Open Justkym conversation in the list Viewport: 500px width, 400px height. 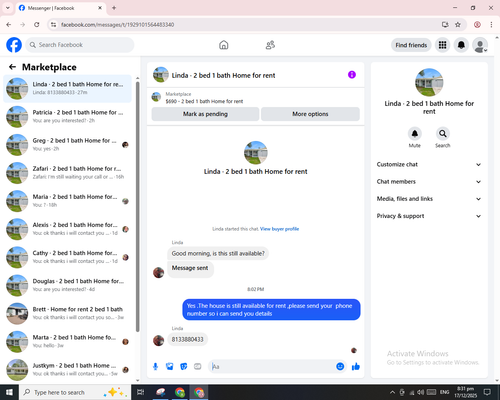pyautogui.click(x=67, y=370)
